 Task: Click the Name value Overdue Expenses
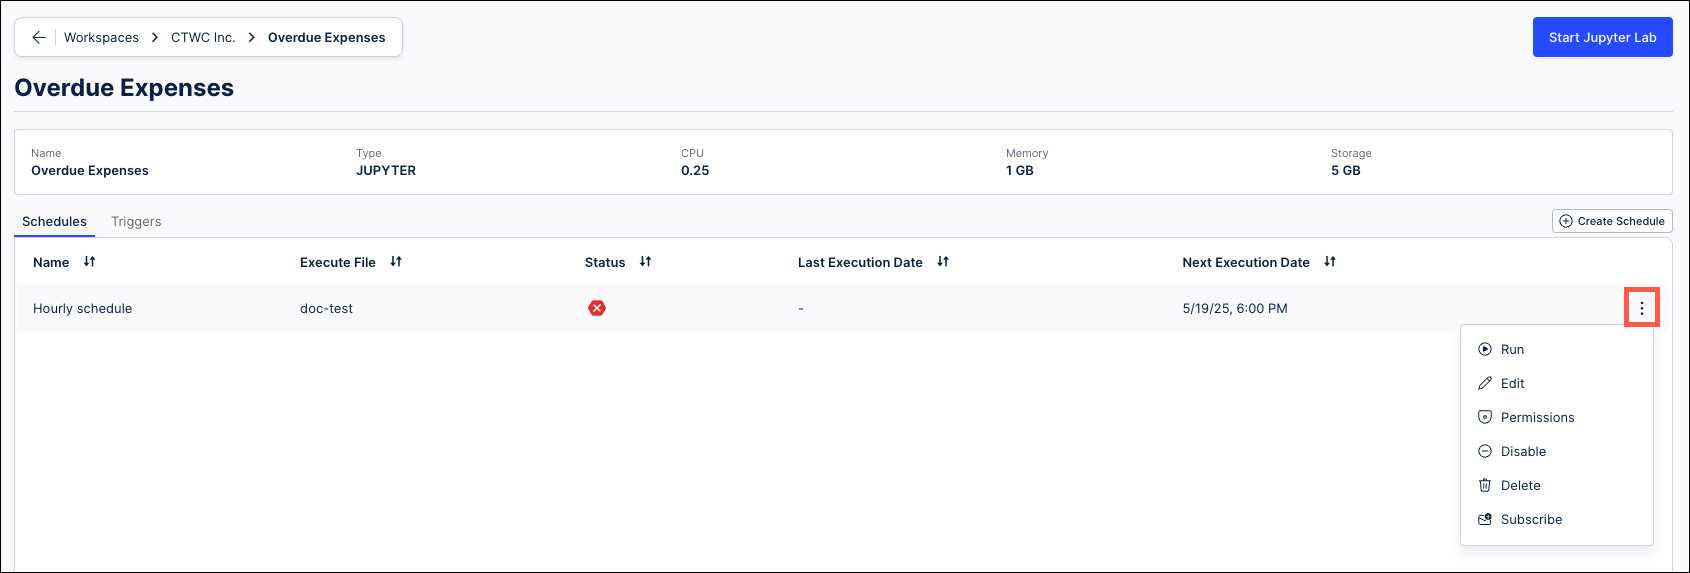90,170
